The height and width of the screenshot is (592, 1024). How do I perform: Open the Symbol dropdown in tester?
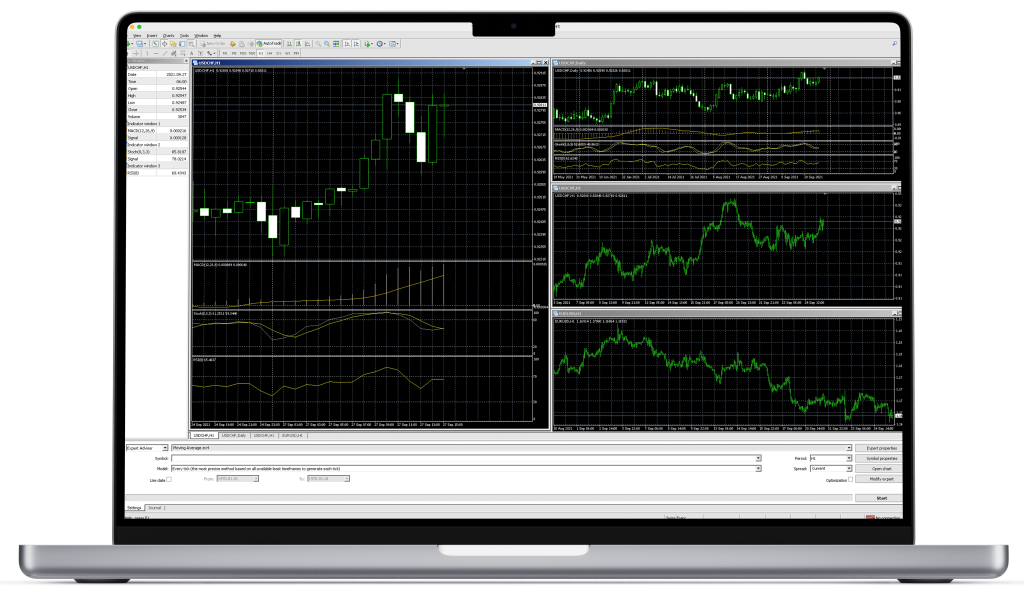pos(758,458)
